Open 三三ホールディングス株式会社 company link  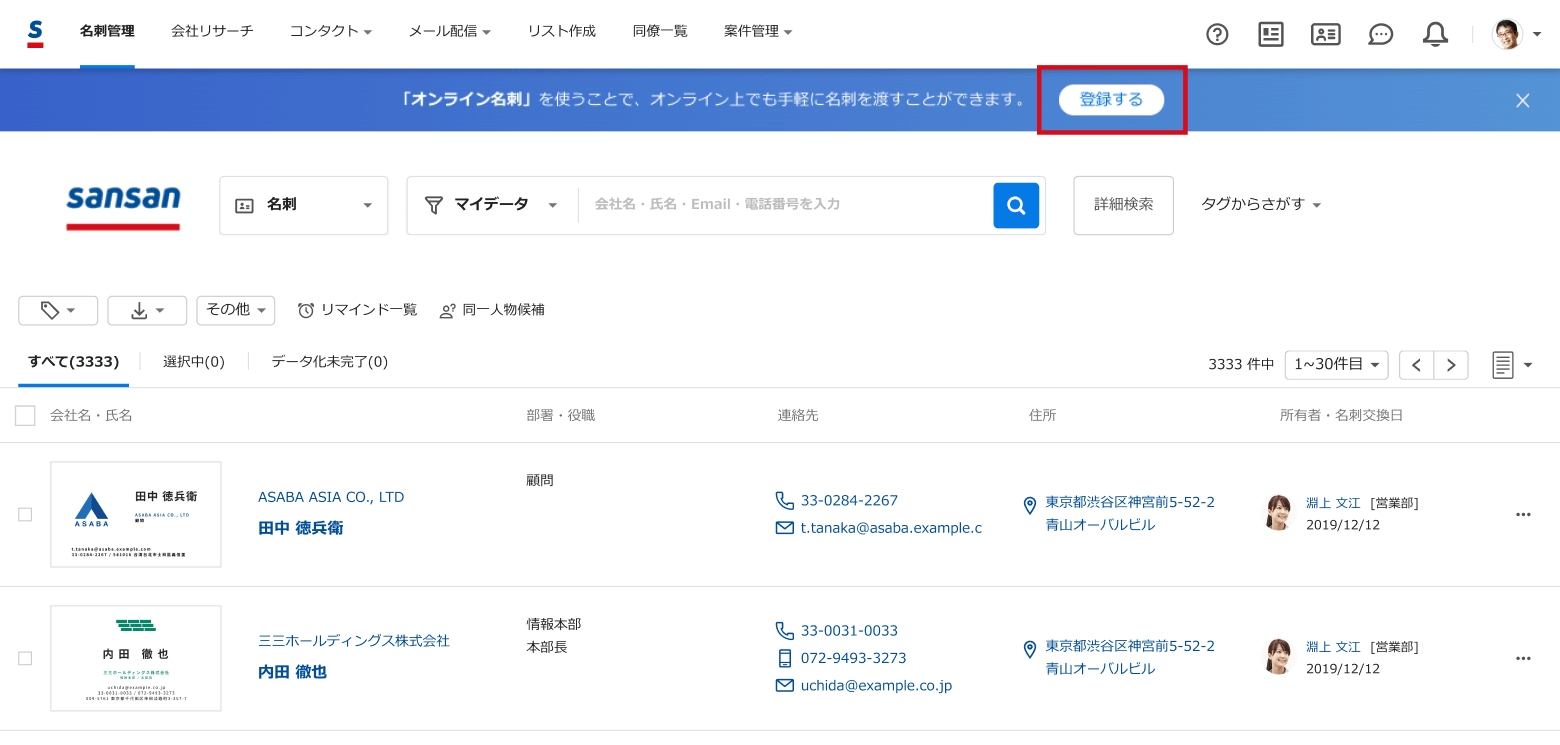tap(354, 641)
